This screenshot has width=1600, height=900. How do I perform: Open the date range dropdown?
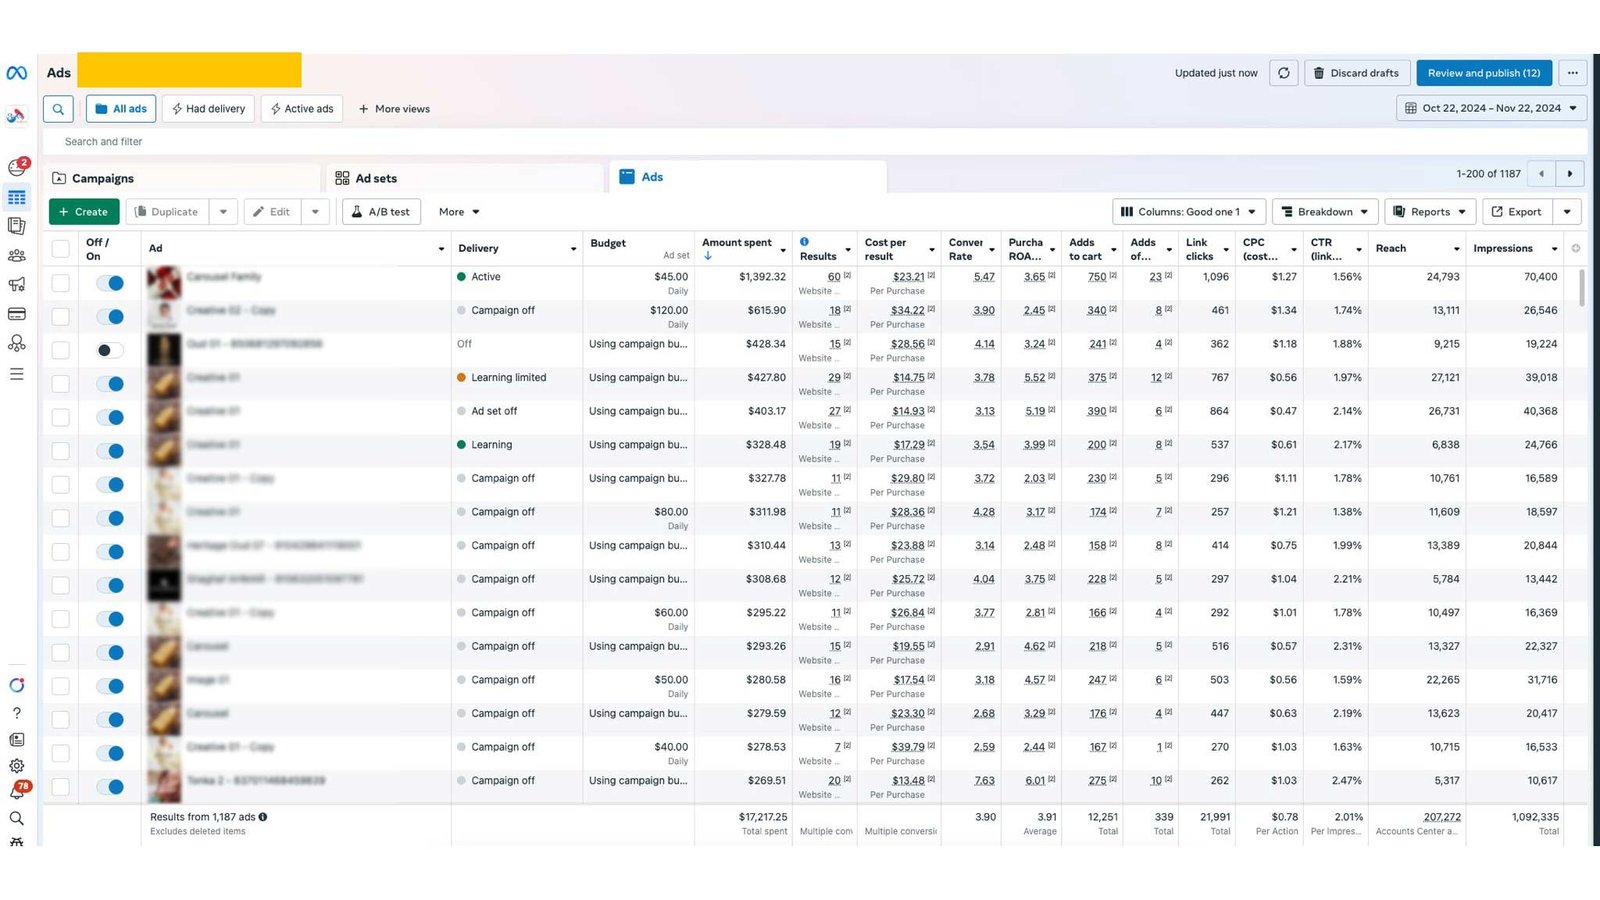coord(1490,108)
